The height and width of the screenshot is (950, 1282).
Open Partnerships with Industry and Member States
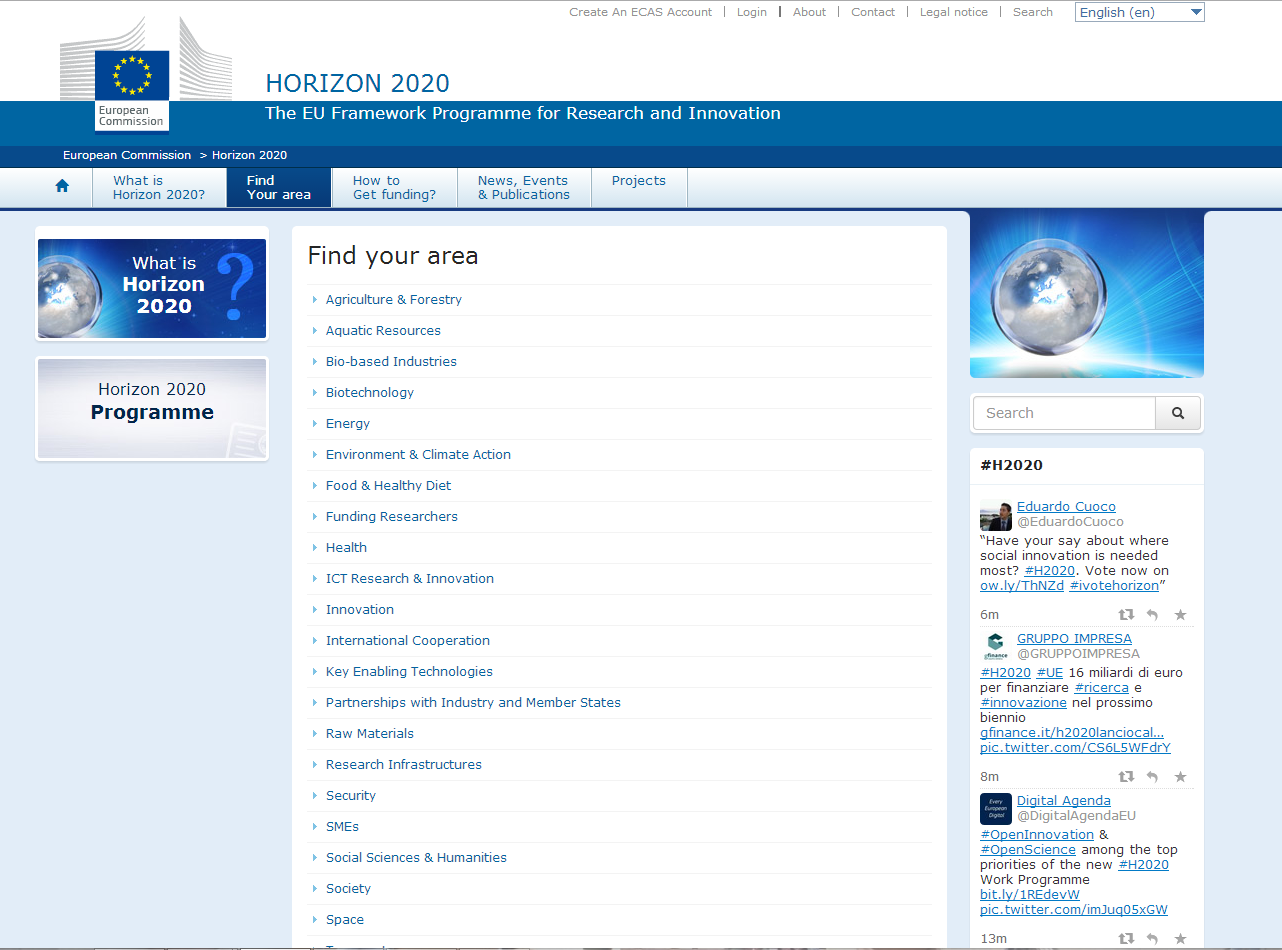473,703
